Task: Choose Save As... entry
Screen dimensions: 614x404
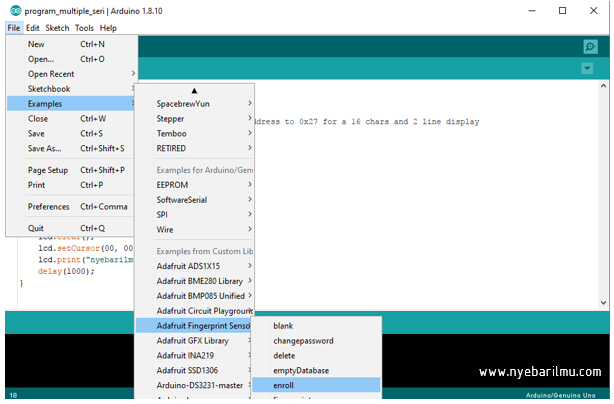Action: pyautogui.click(x=70, y=148)
